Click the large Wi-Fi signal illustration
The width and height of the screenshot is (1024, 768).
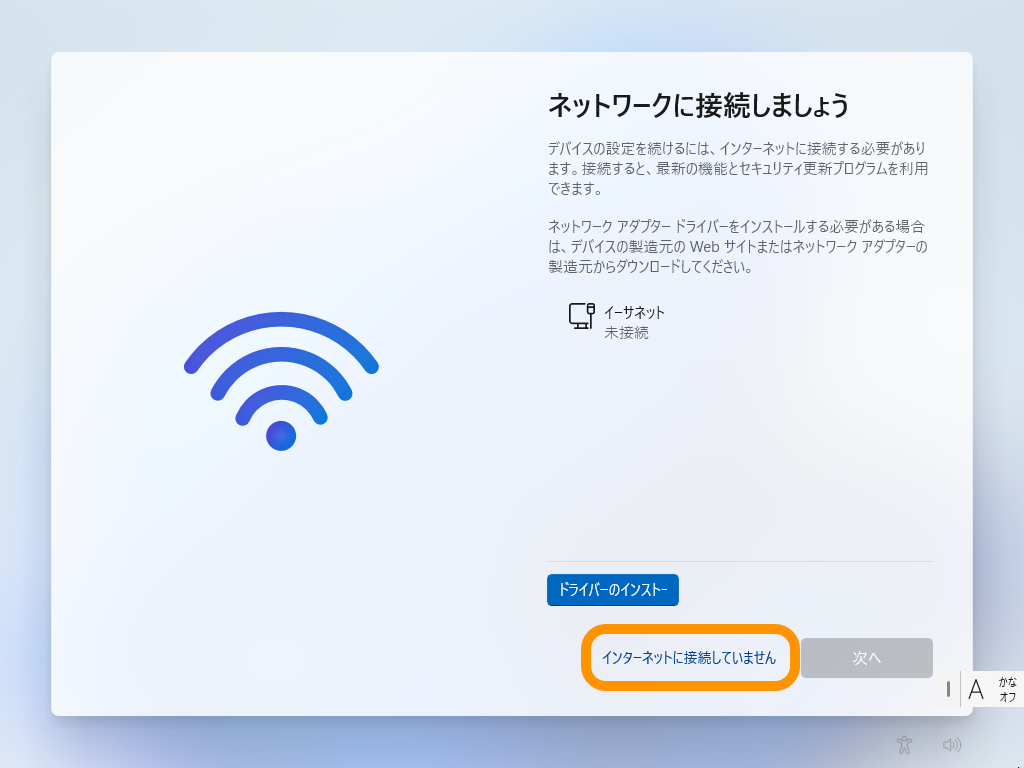(281, 381)
